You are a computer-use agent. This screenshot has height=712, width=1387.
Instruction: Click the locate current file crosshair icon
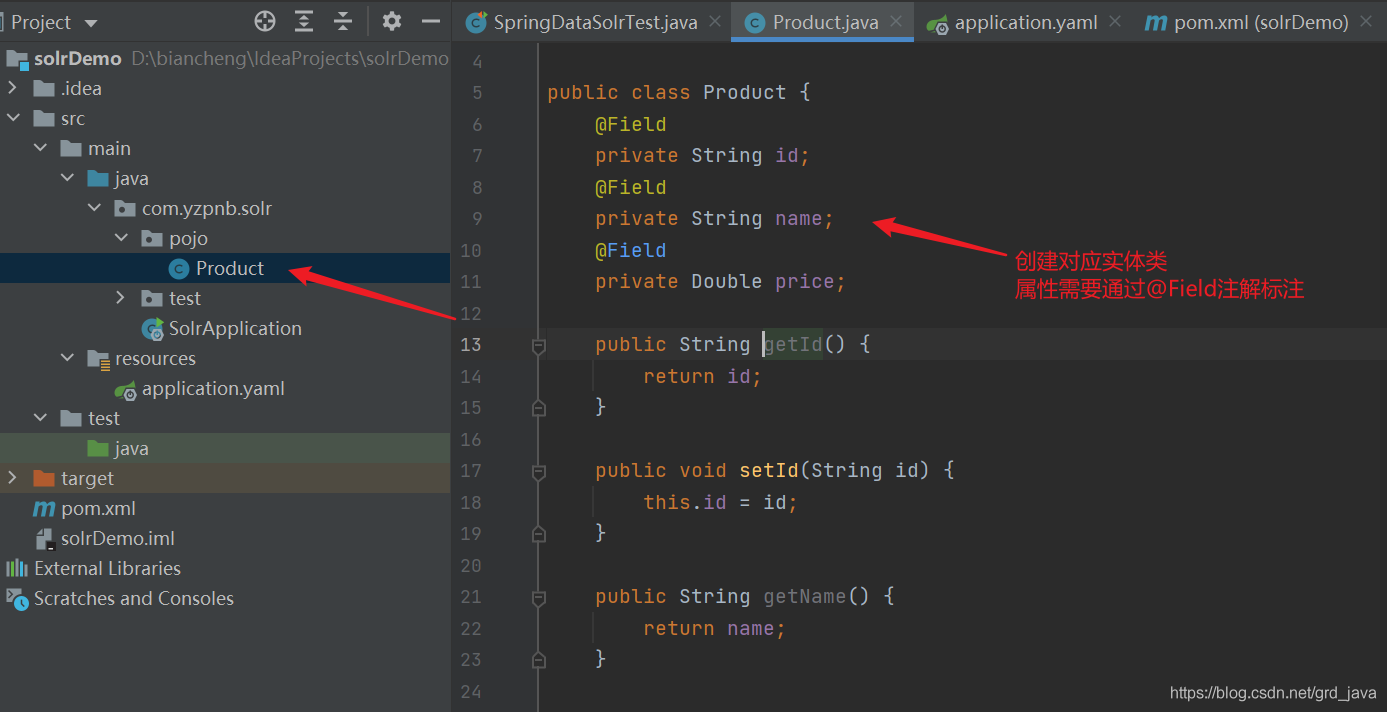click(x=265, y=21)
